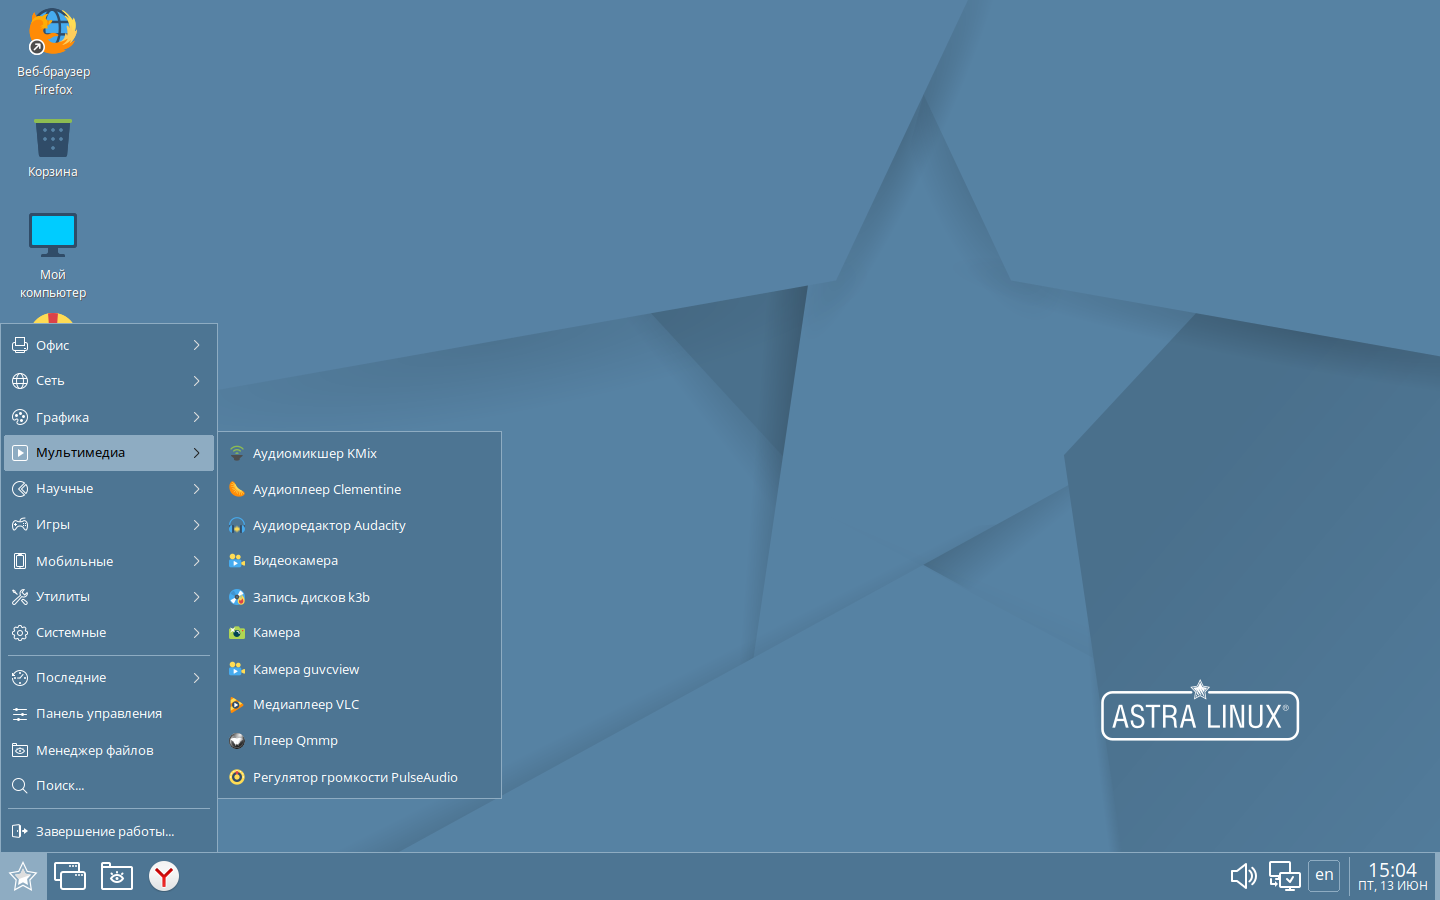The height and width of the screenshot is (900, 1440).
Task: Click the Clementine orange icon
Action: click(237, 489)
